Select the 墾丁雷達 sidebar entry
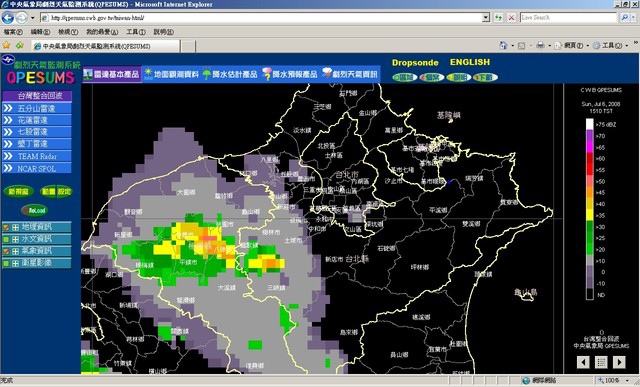640x387 pixels. [x=37, y=144]
